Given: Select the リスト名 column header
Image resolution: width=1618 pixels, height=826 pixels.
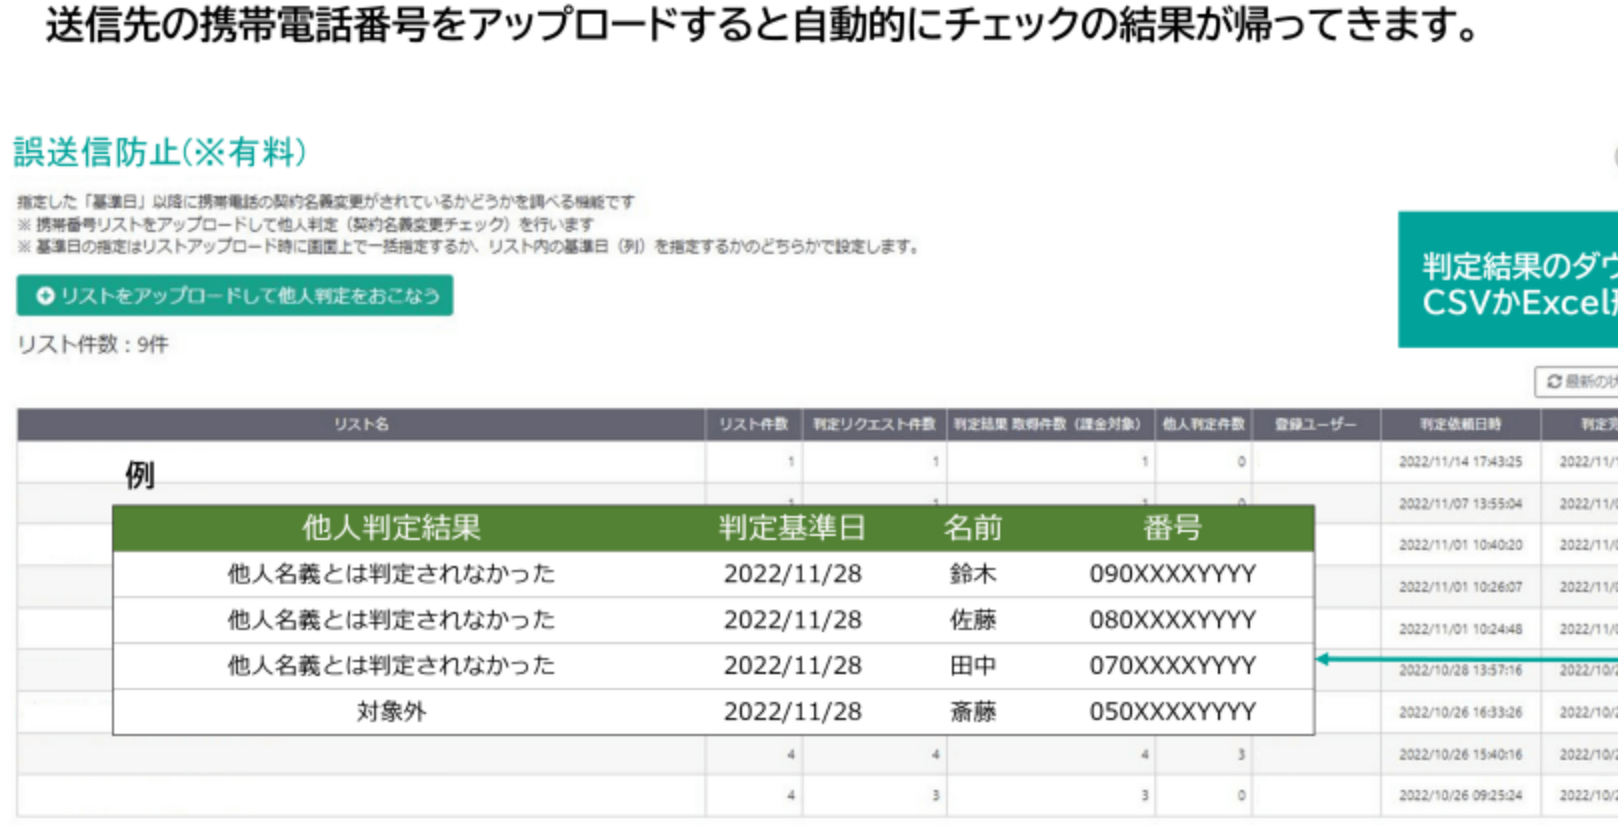Looking at the screenshot, I should pyautogui.click(x=361, y=424).
